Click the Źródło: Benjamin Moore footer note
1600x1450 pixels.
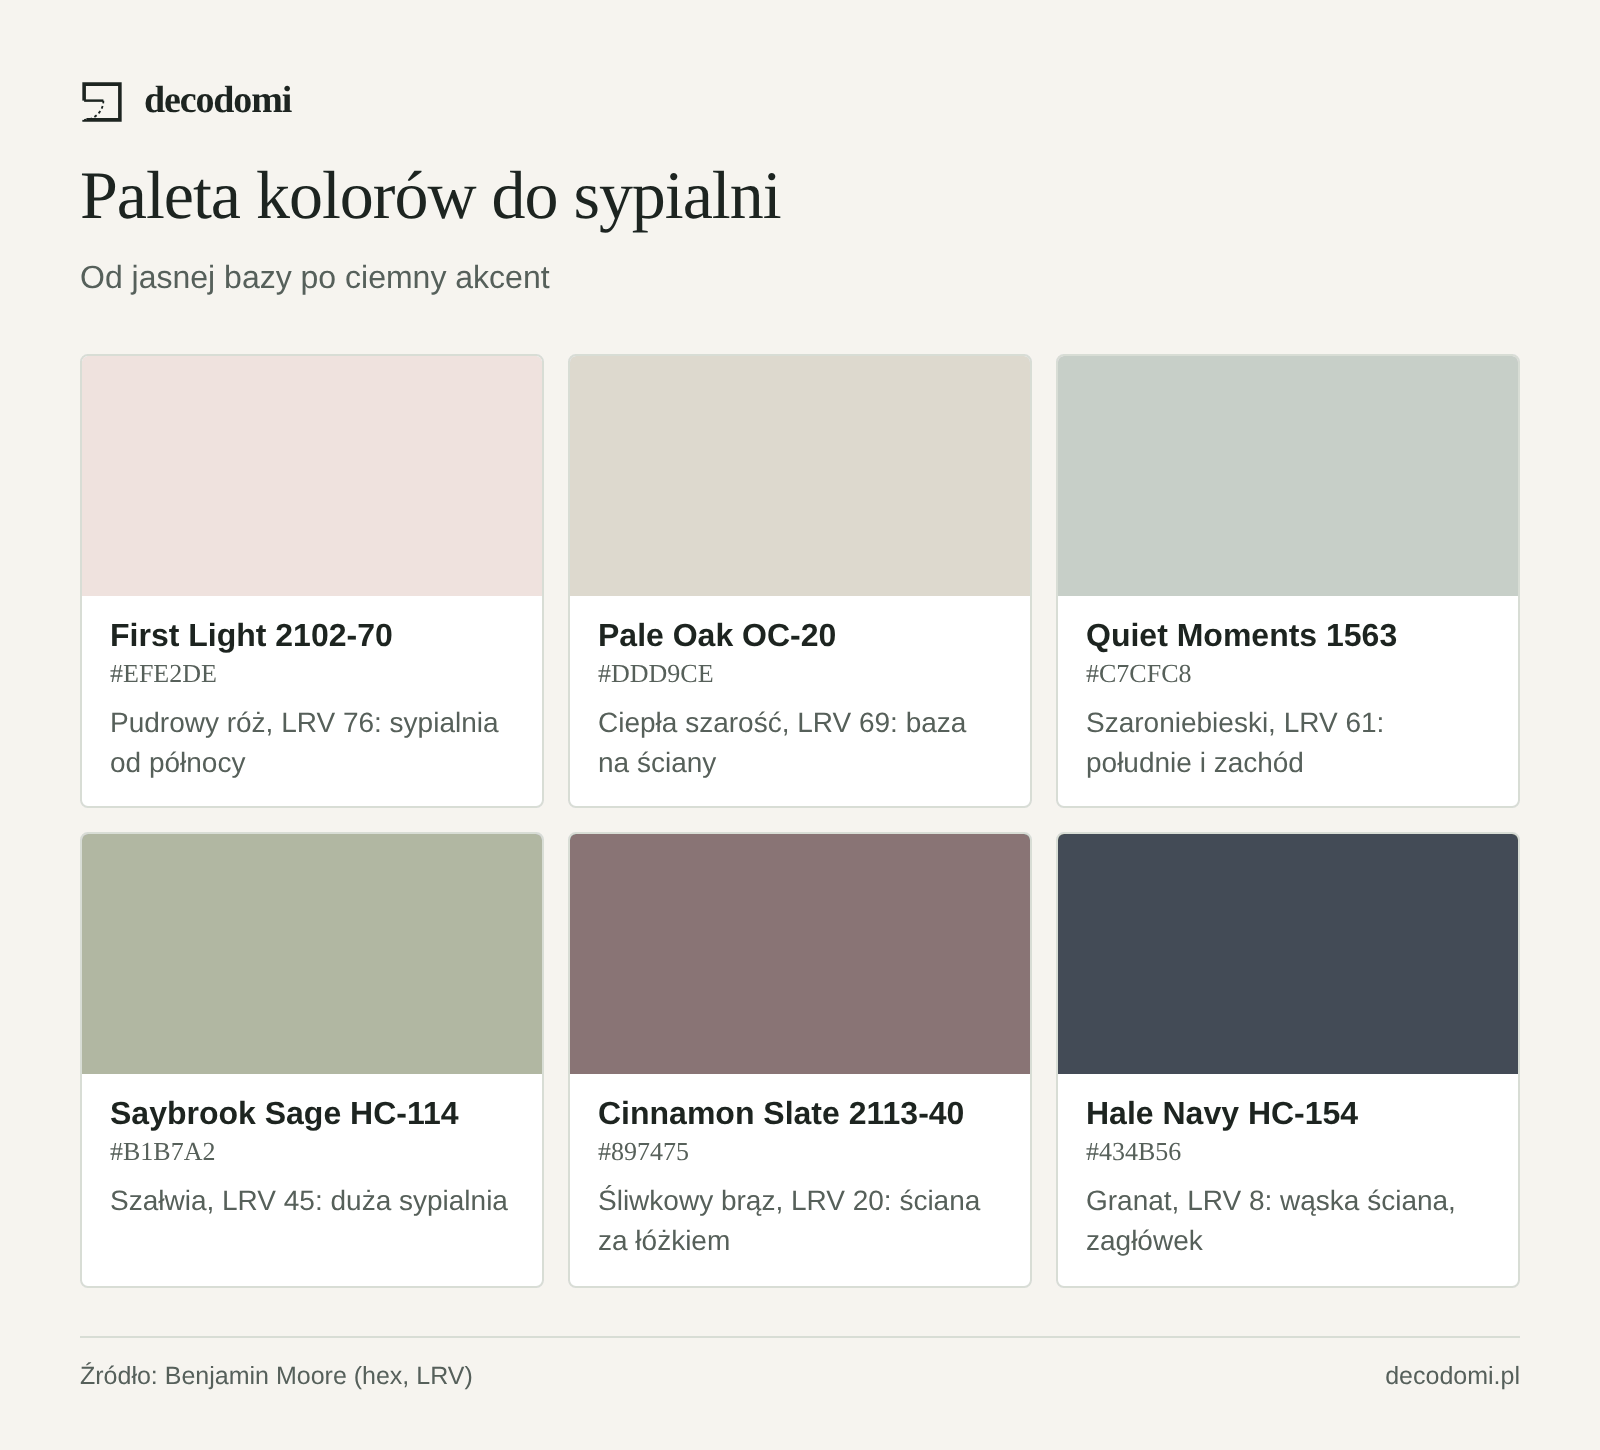coord(276,1376)
